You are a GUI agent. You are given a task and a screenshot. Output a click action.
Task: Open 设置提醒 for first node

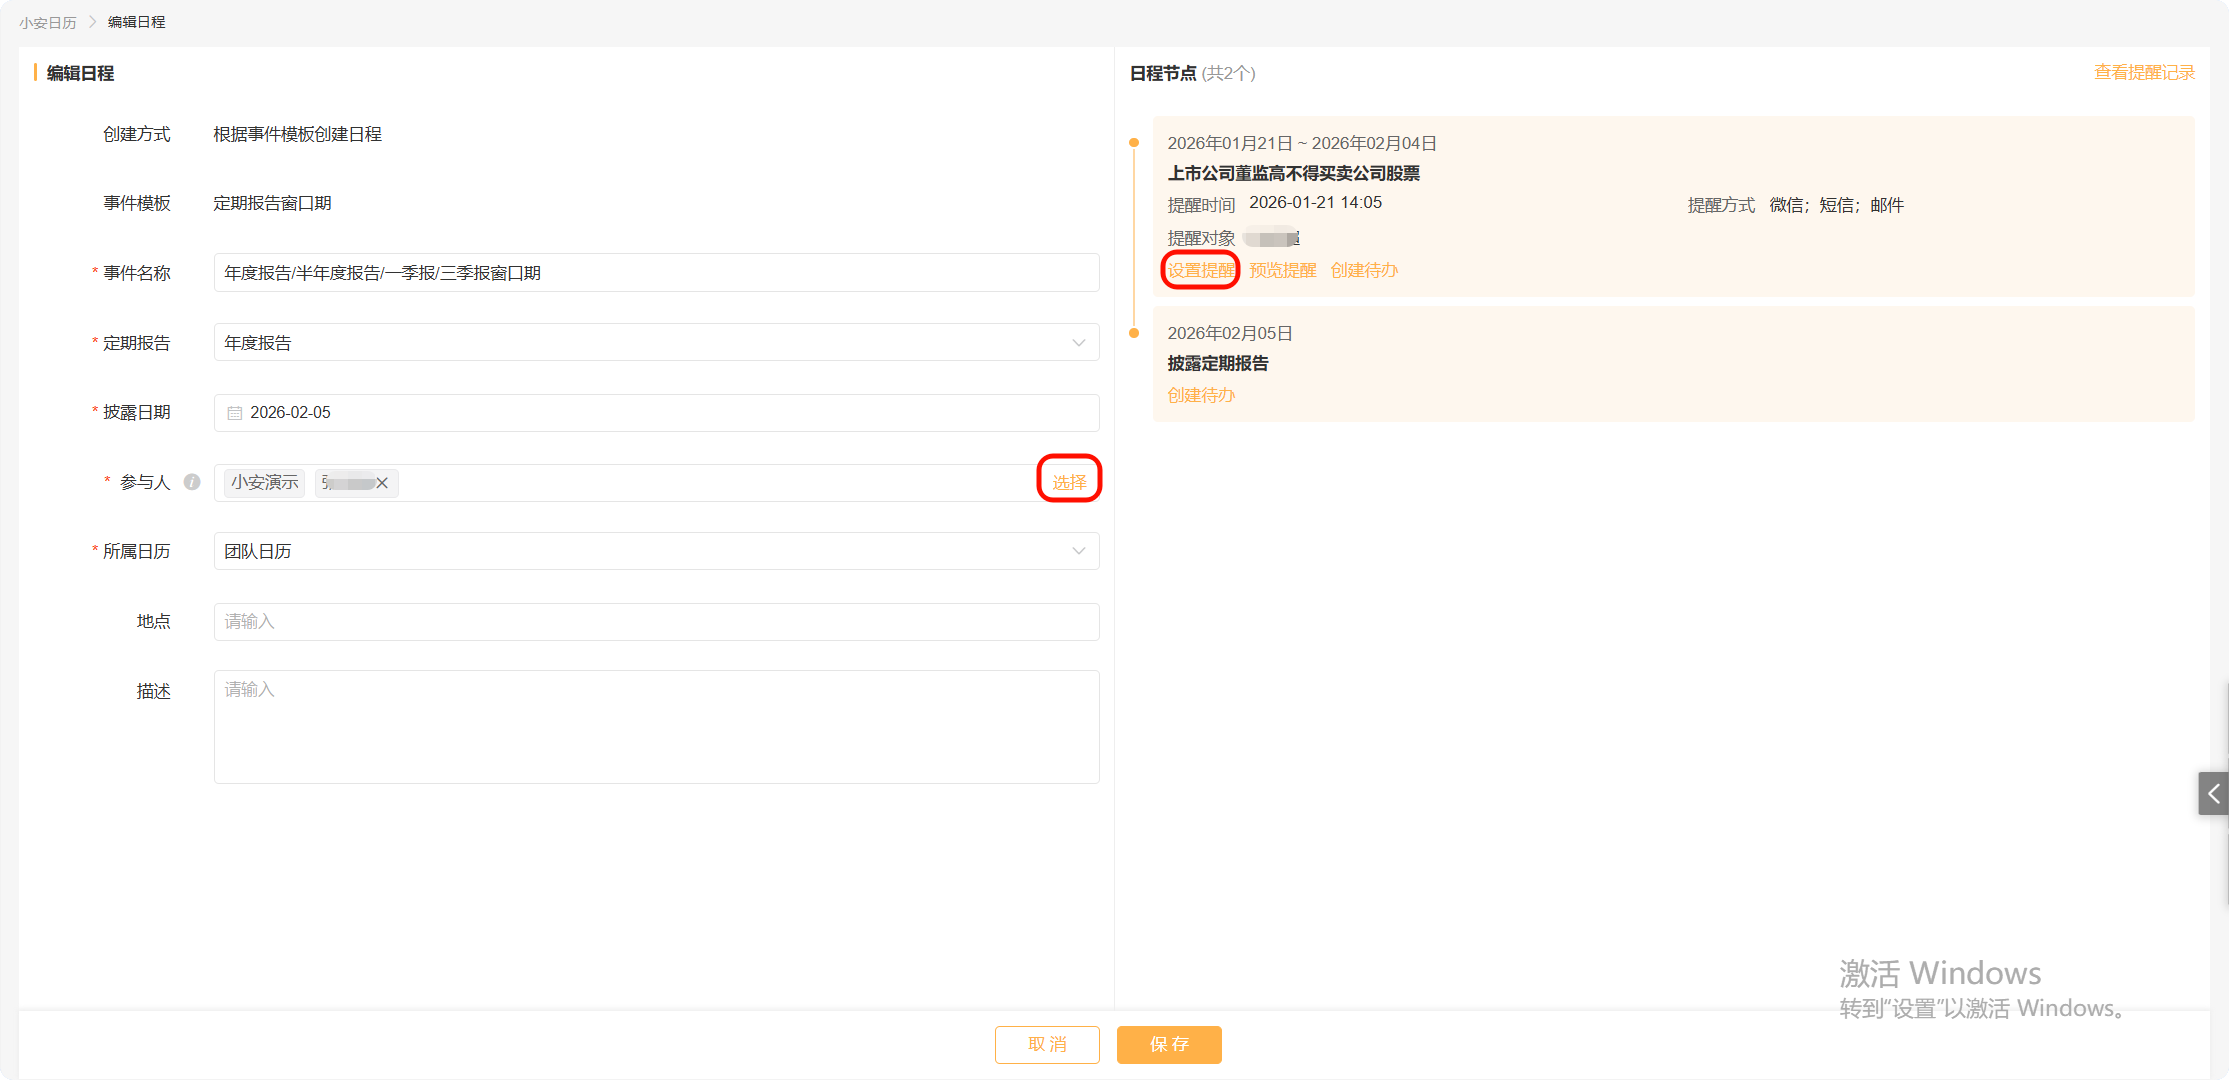click(x=1201, y=270)
